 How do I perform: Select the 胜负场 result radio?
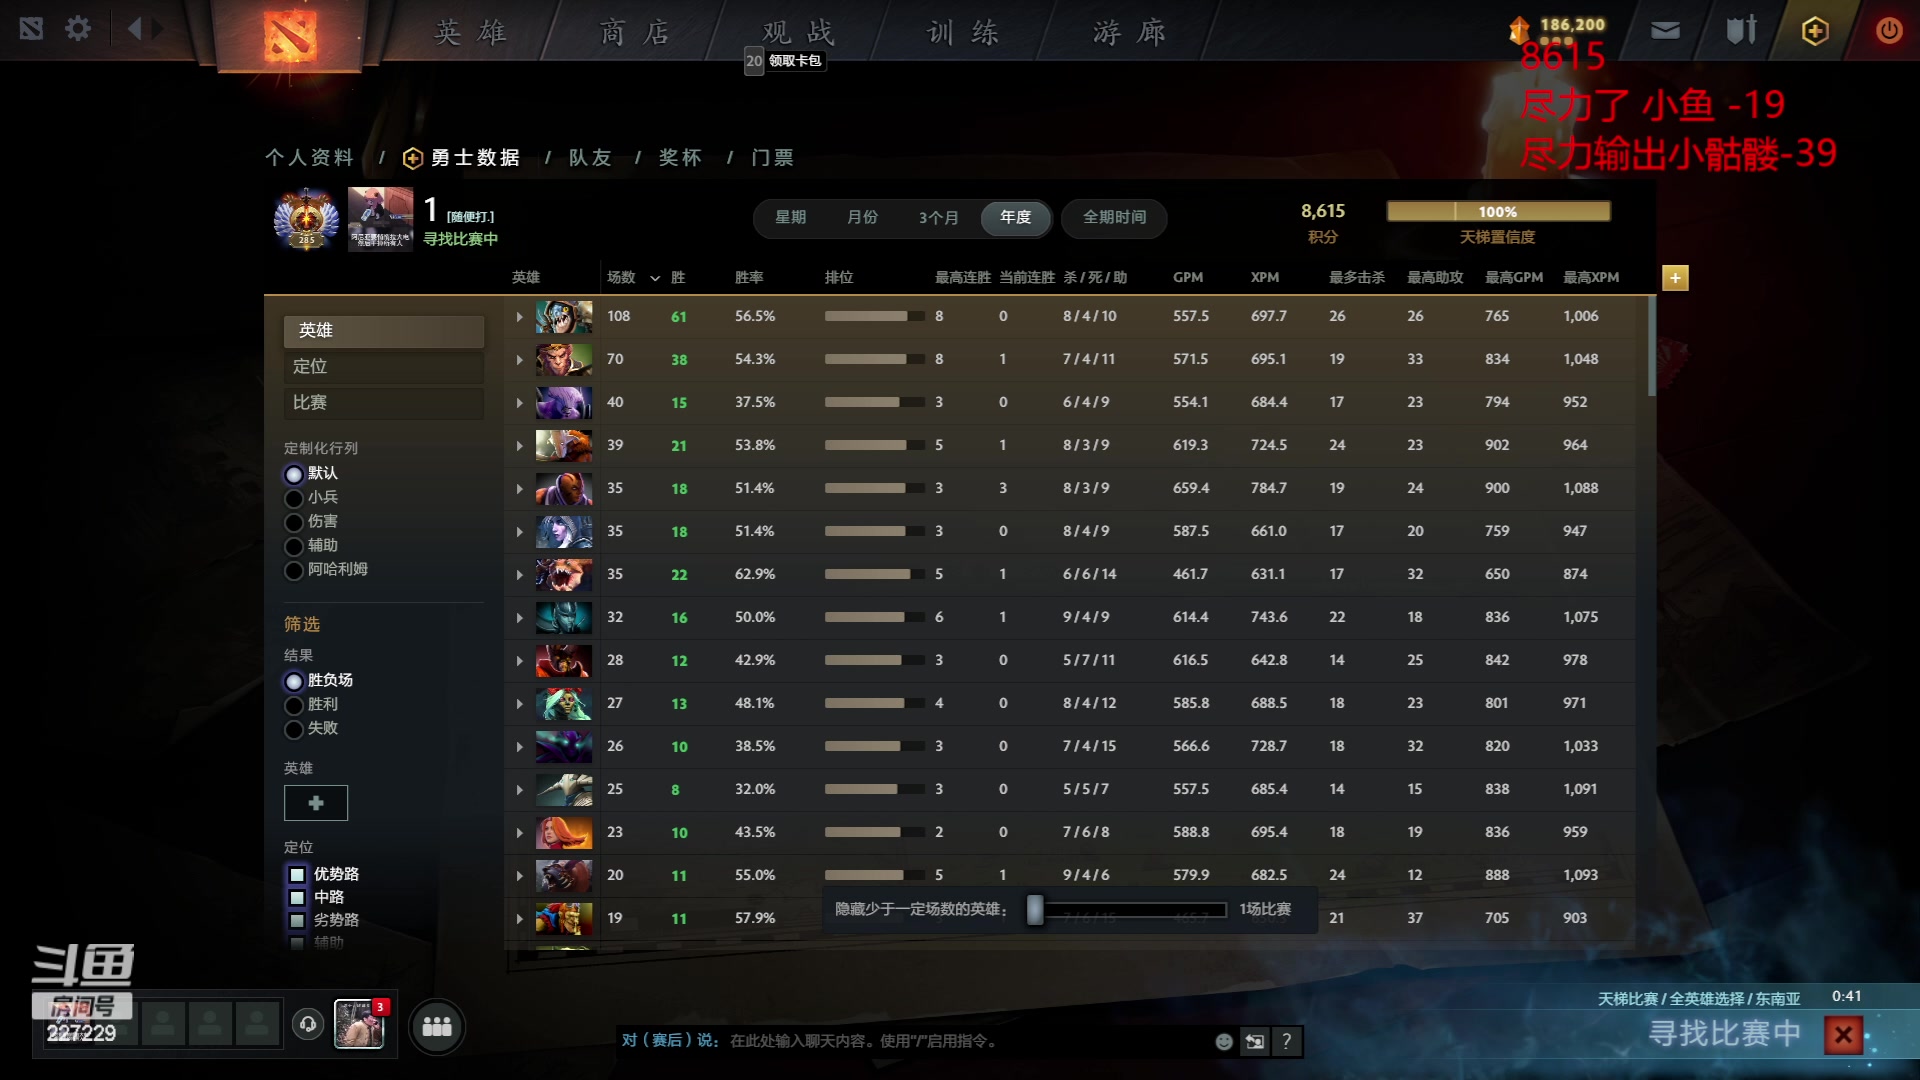coord(294,681)
